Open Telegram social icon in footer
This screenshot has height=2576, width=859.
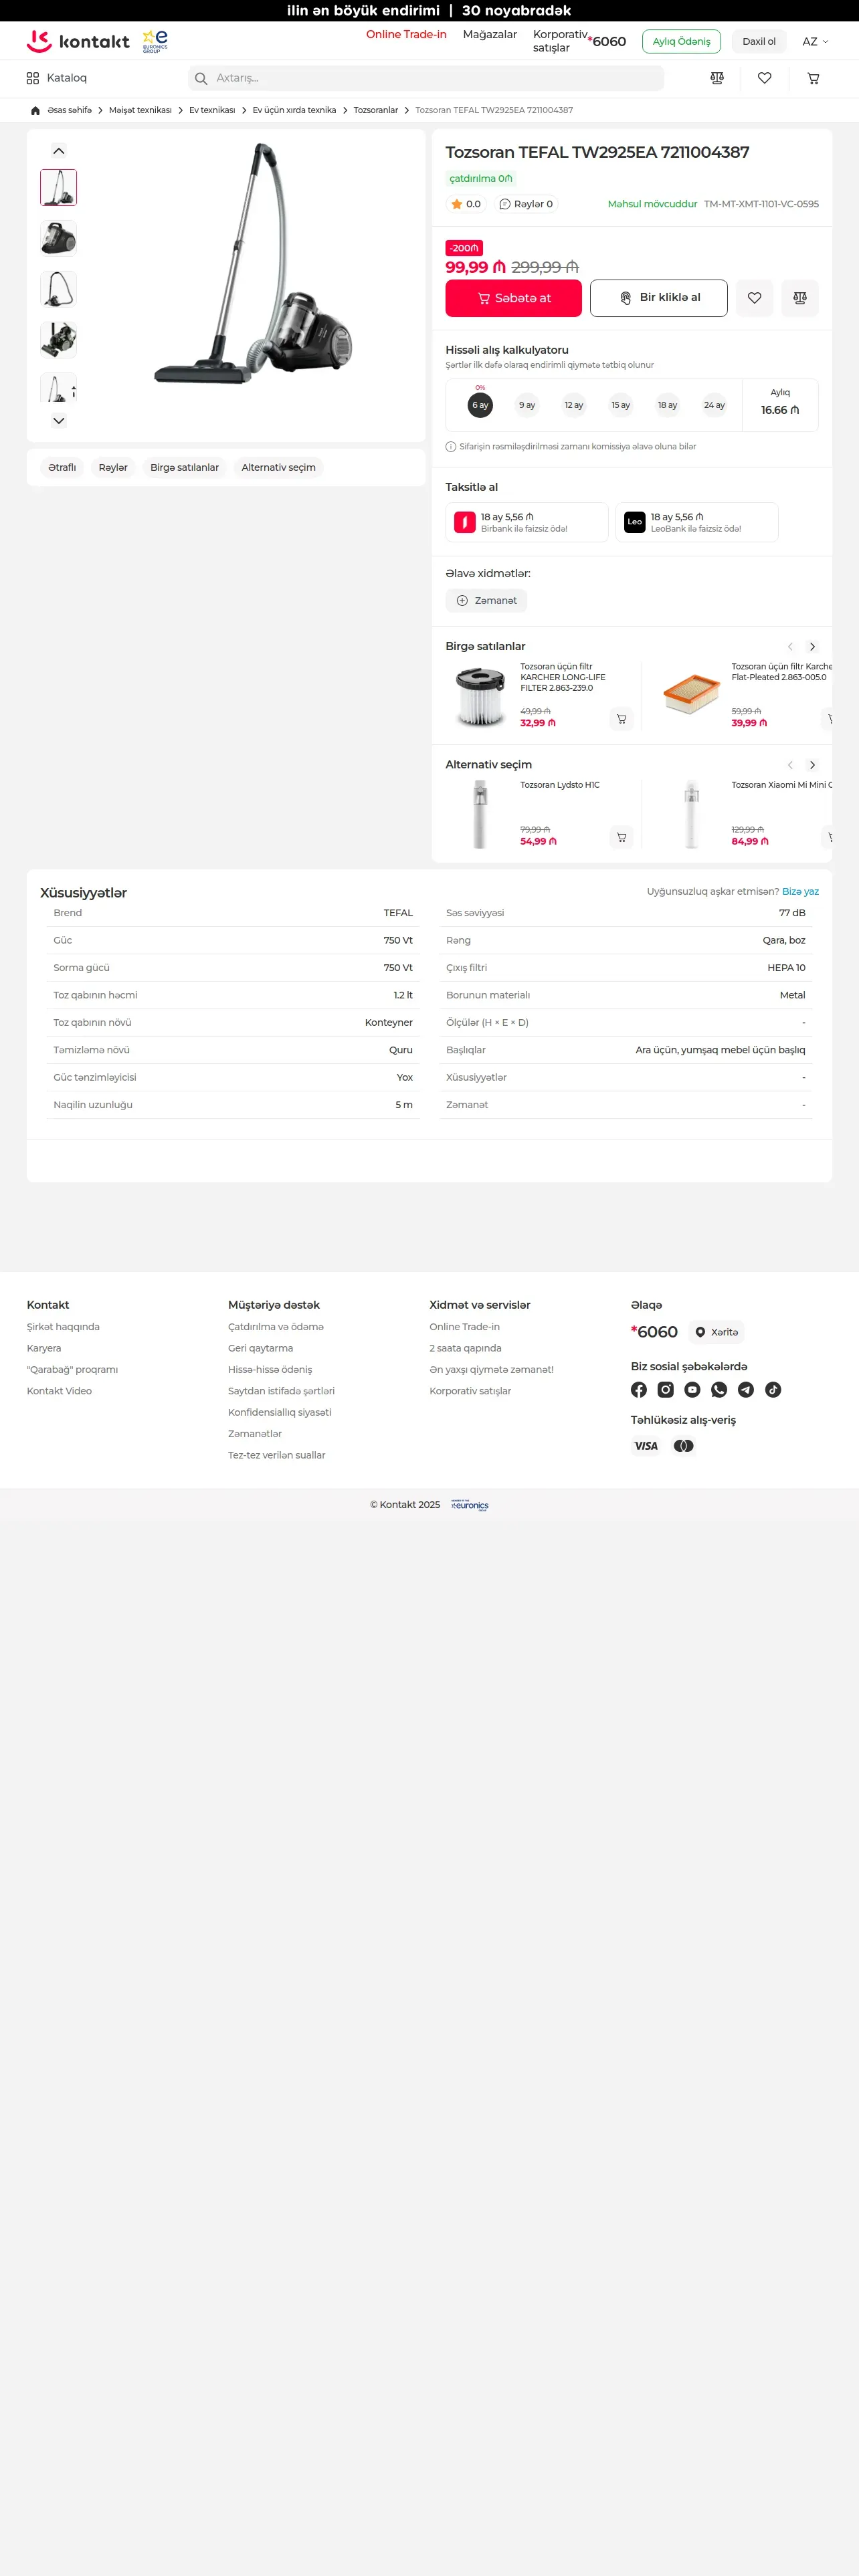pyautogui.click(x=746, y=1389)
